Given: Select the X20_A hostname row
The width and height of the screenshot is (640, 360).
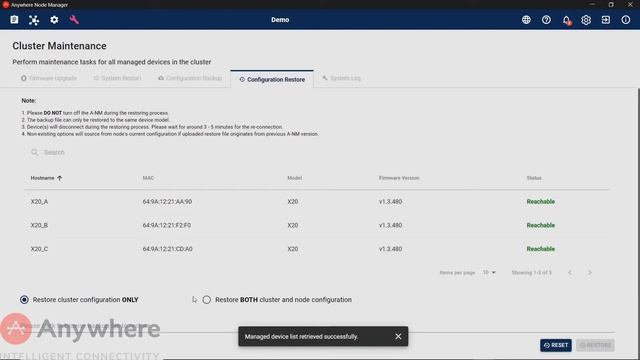Looking at the screenshot, I should (x=39, y=202).
